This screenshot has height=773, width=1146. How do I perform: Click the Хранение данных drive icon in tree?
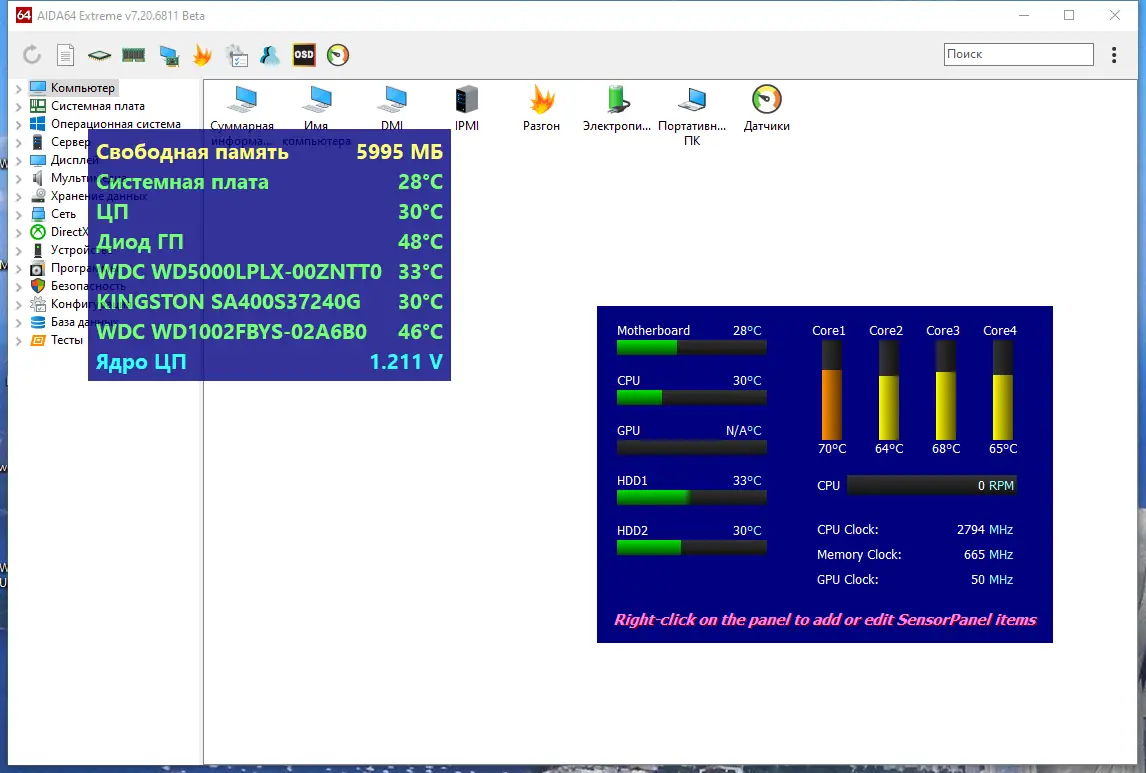37,196
